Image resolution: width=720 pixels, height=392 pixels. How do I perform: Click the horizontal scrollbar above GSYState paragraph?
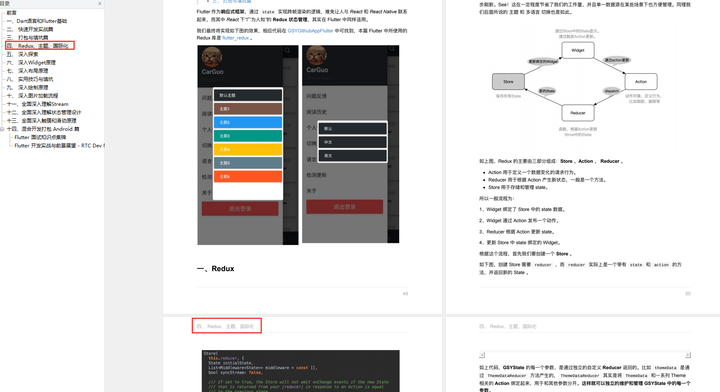click(585, 355)
